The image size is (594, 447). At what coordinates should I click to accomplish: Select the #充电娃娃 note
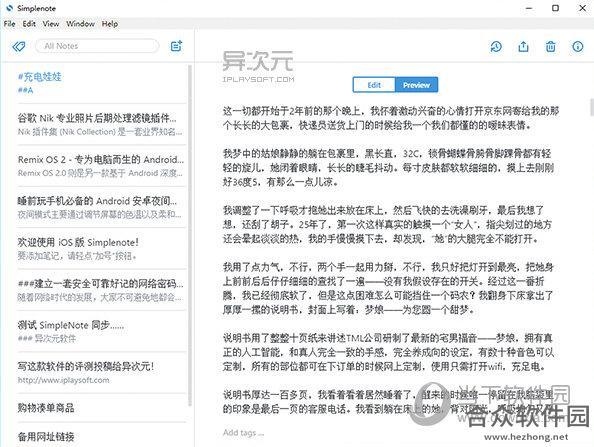[x=102, y=83]
